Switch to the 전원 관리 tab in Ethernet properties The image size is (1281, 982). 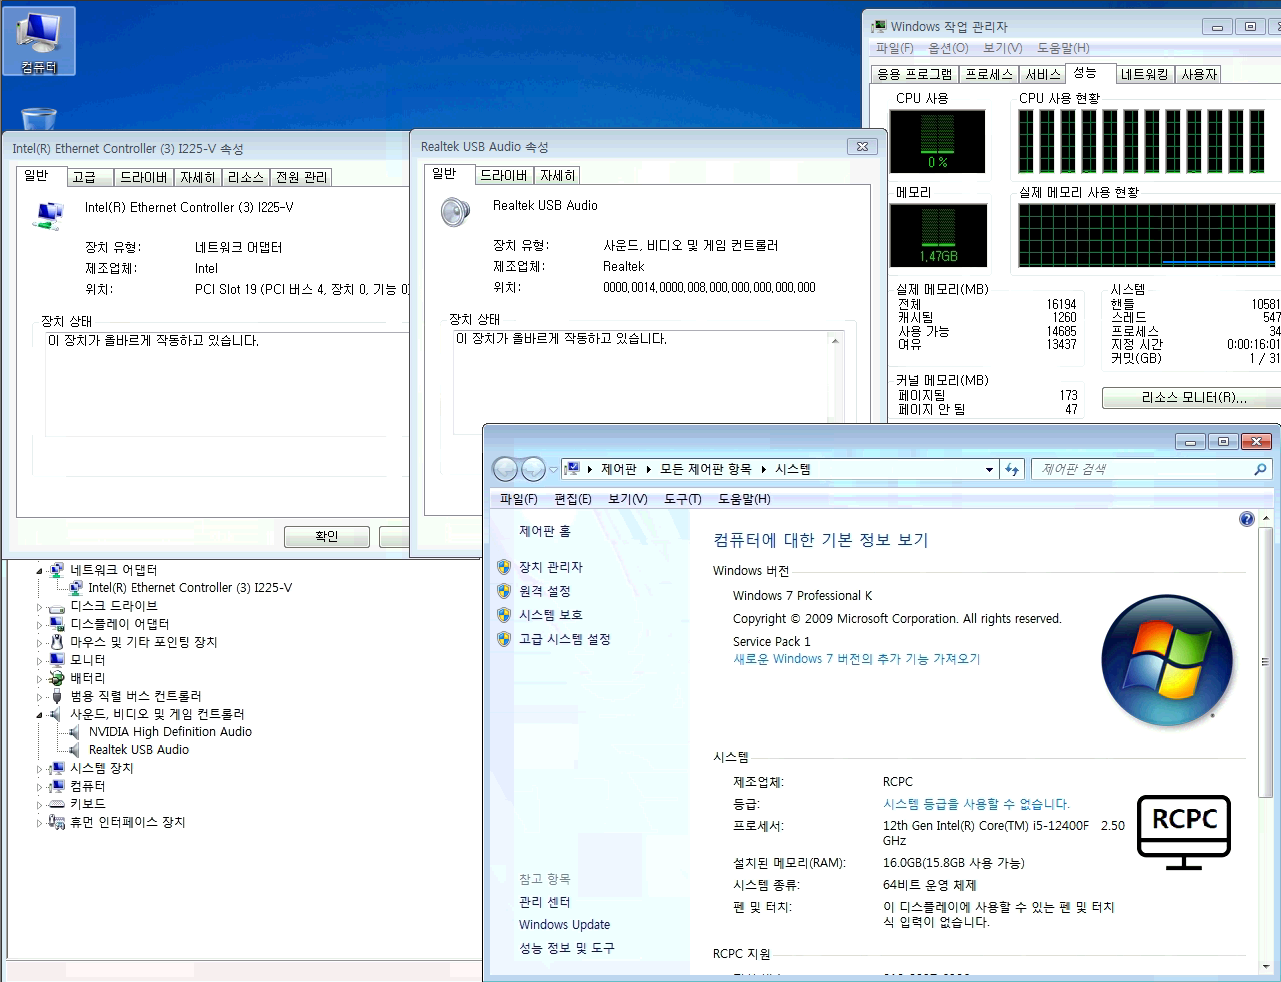(x=301, y=177)
